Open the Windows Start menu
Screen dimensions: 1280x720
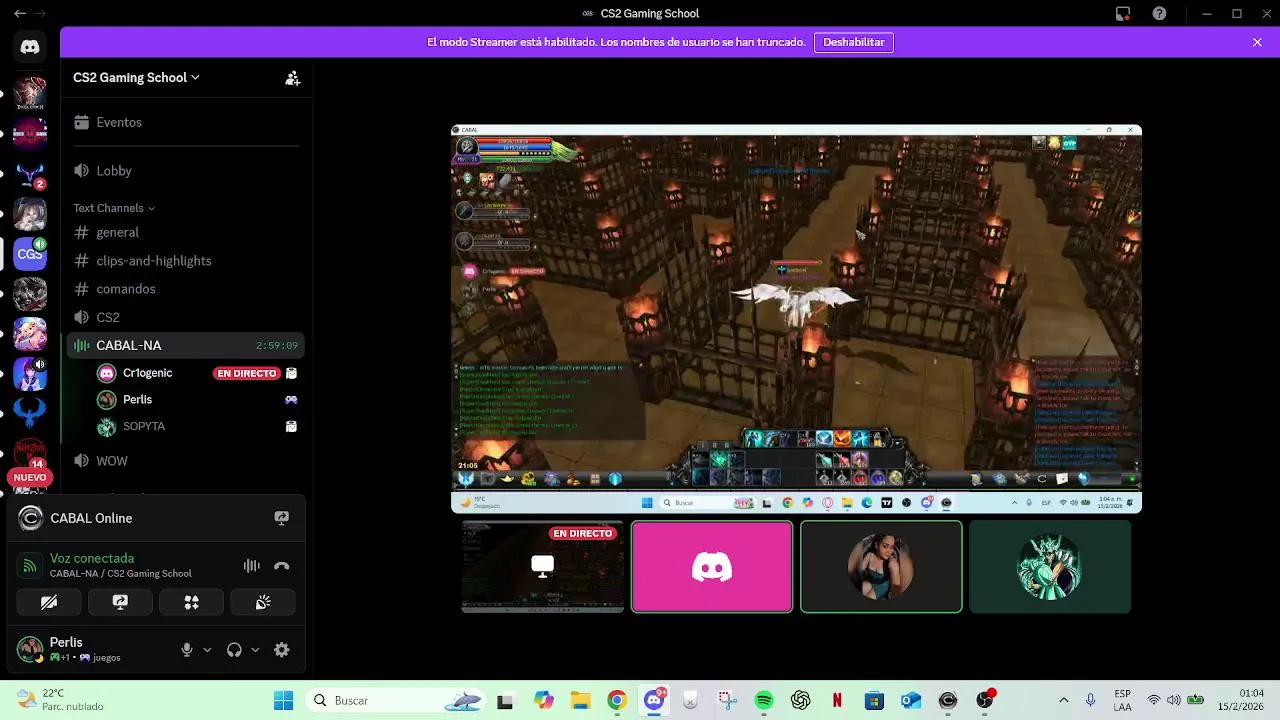pos(284,700)
